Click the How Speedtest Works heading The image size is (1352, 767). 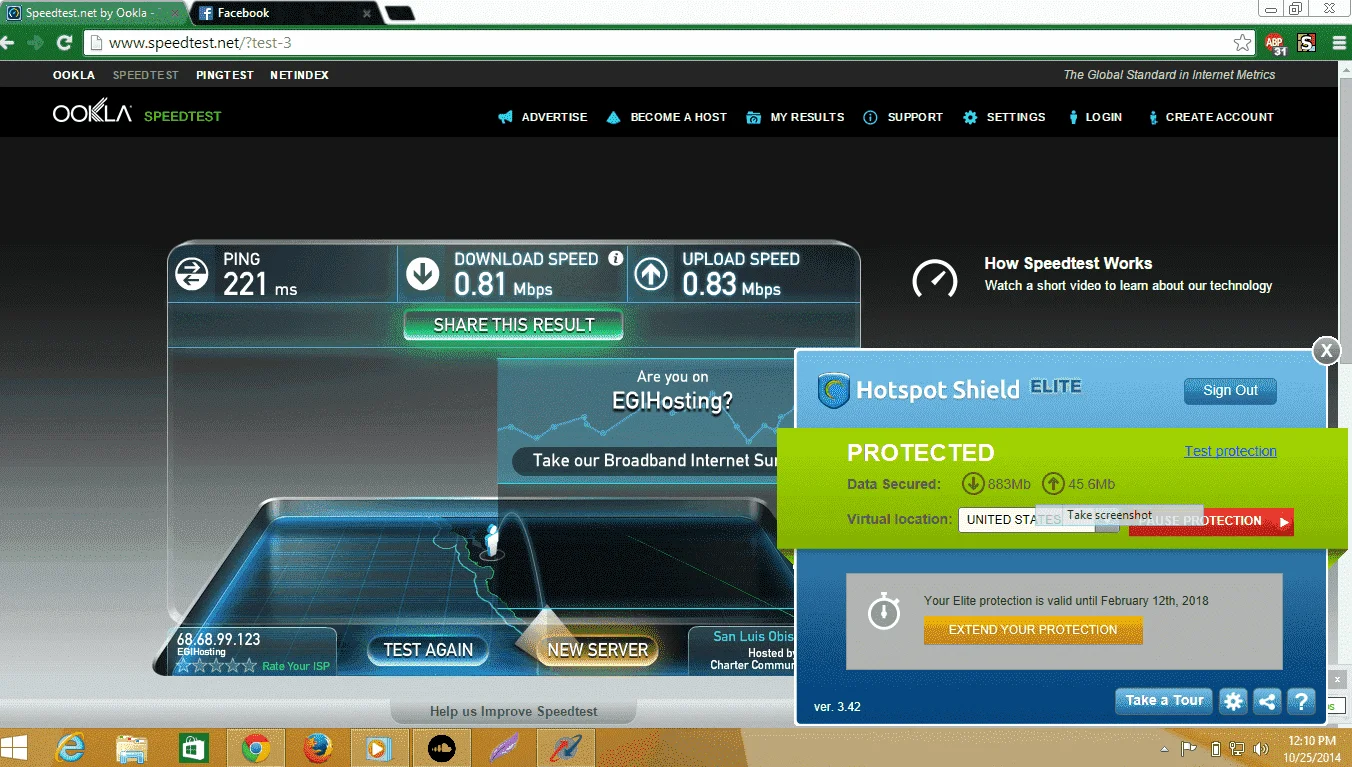click(1068, 264)
